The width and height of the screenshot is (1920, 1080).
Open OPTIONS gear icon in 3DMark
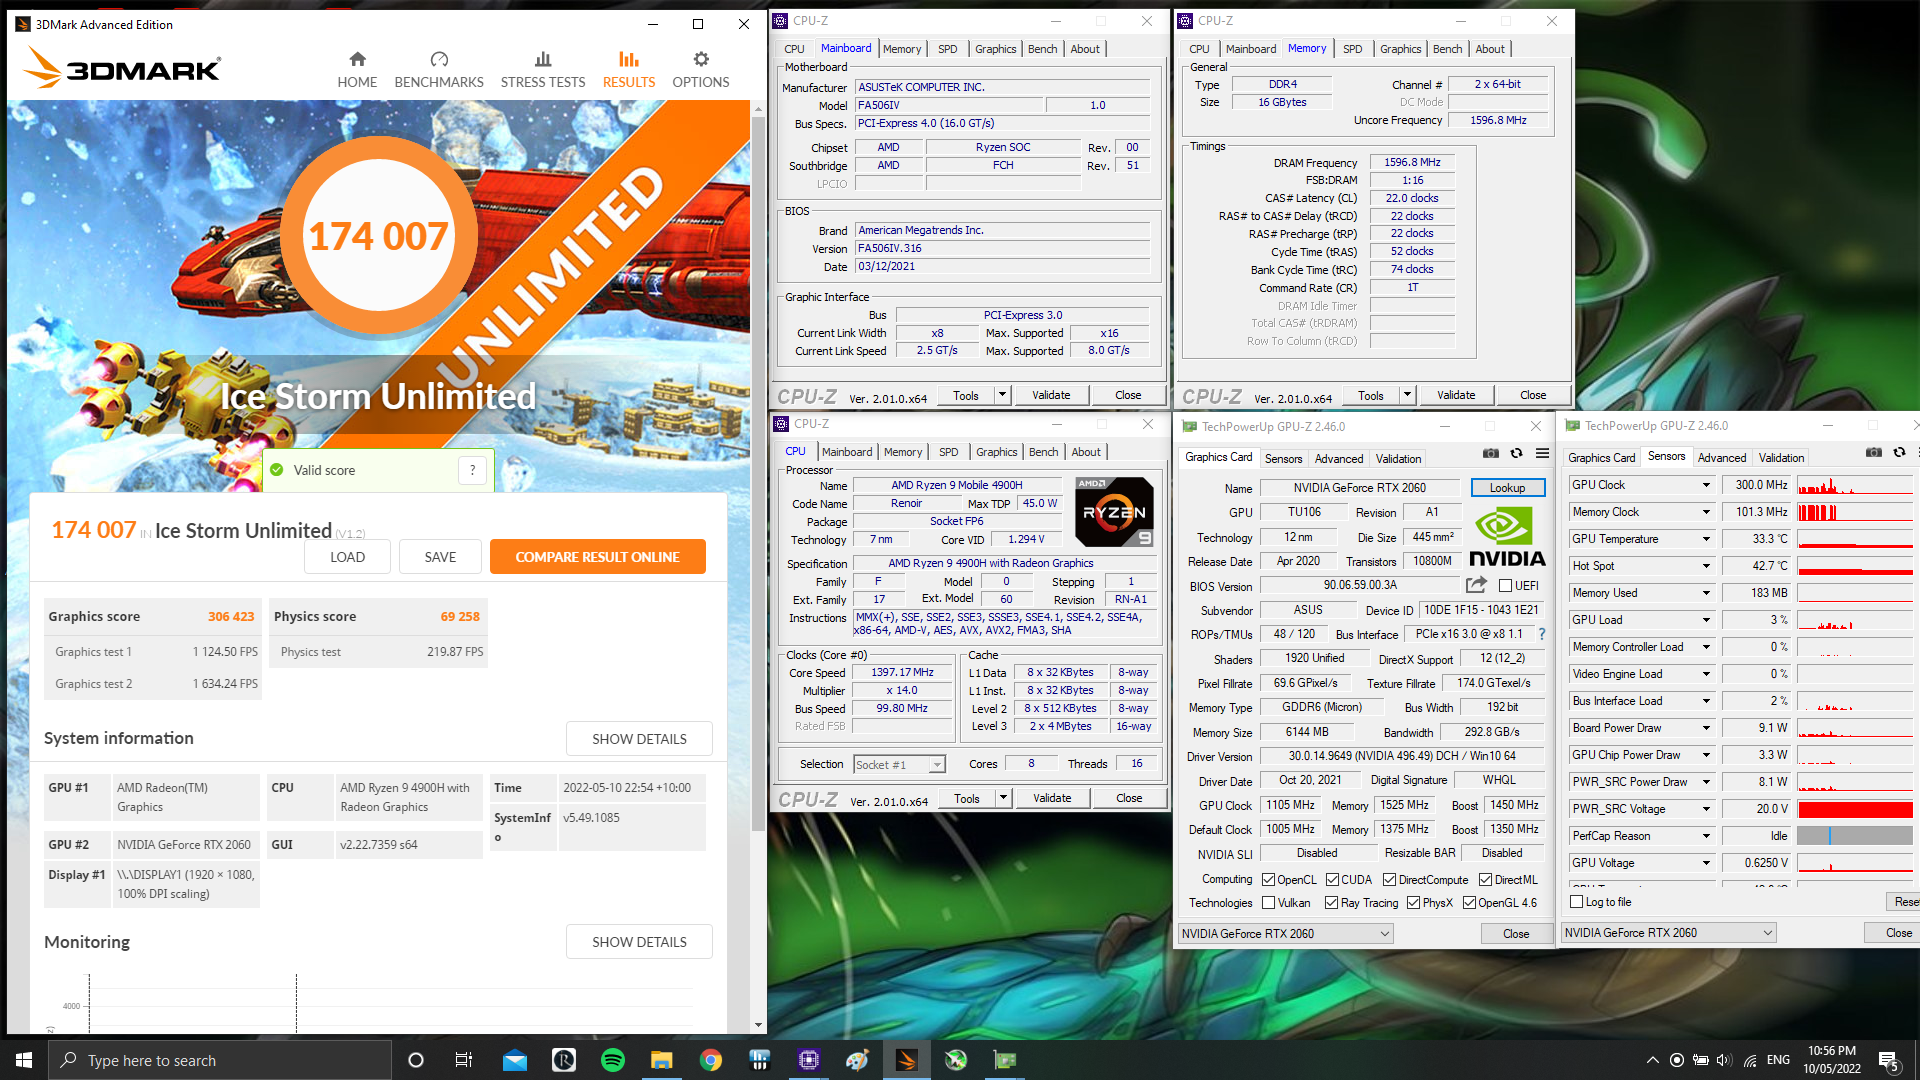point(701,60)
